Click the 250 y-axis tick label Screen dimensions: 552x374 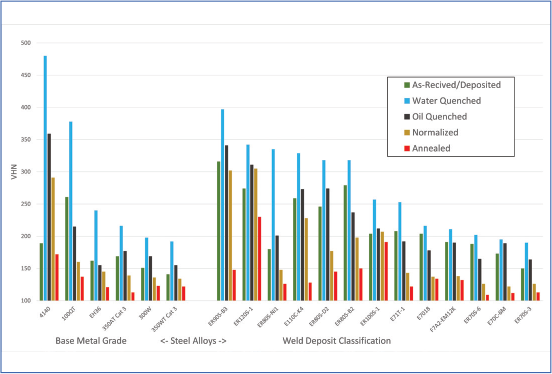(26, 204)
